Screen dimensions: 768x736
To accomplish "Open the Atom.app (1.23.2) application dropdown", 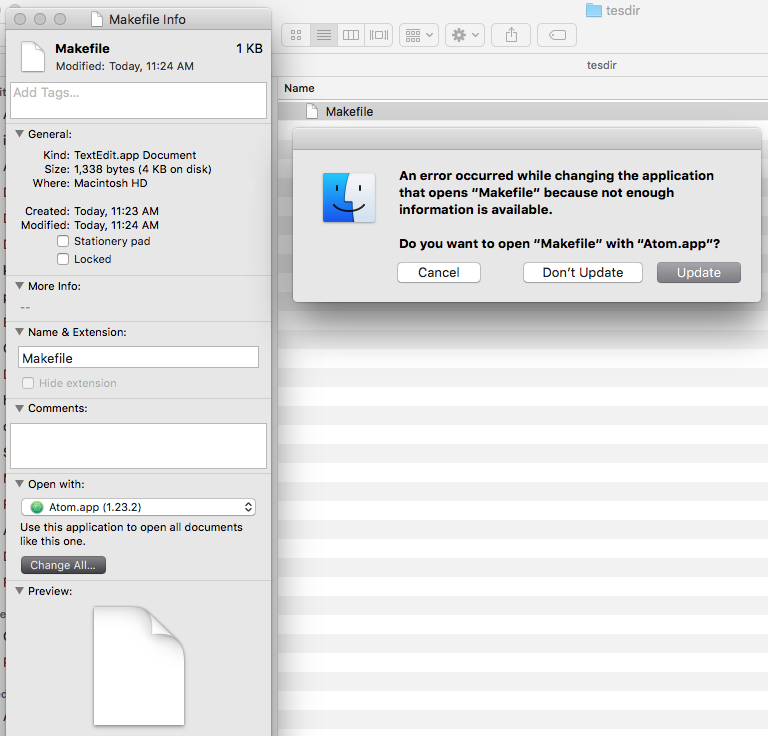I will click(x=139, y=507).
